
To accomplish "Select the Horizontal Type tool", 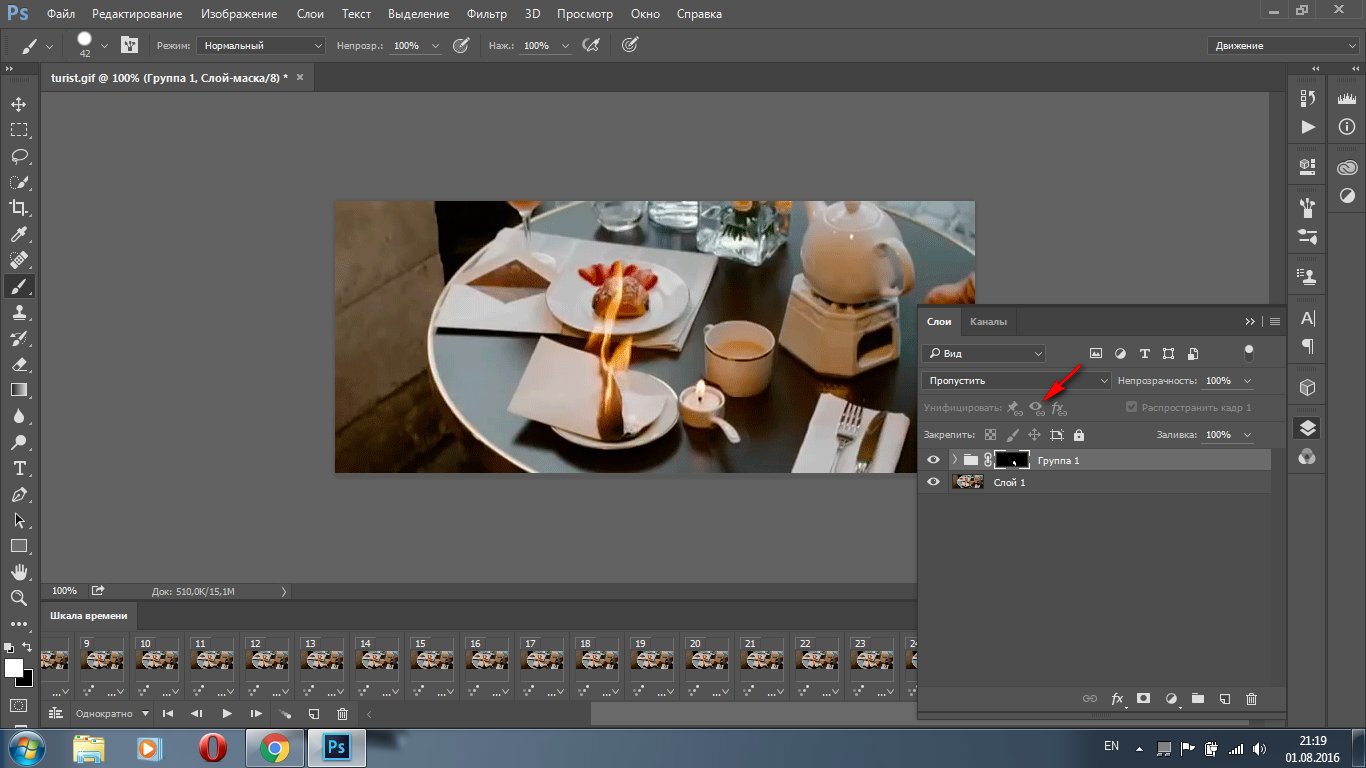I will [19, 468].
